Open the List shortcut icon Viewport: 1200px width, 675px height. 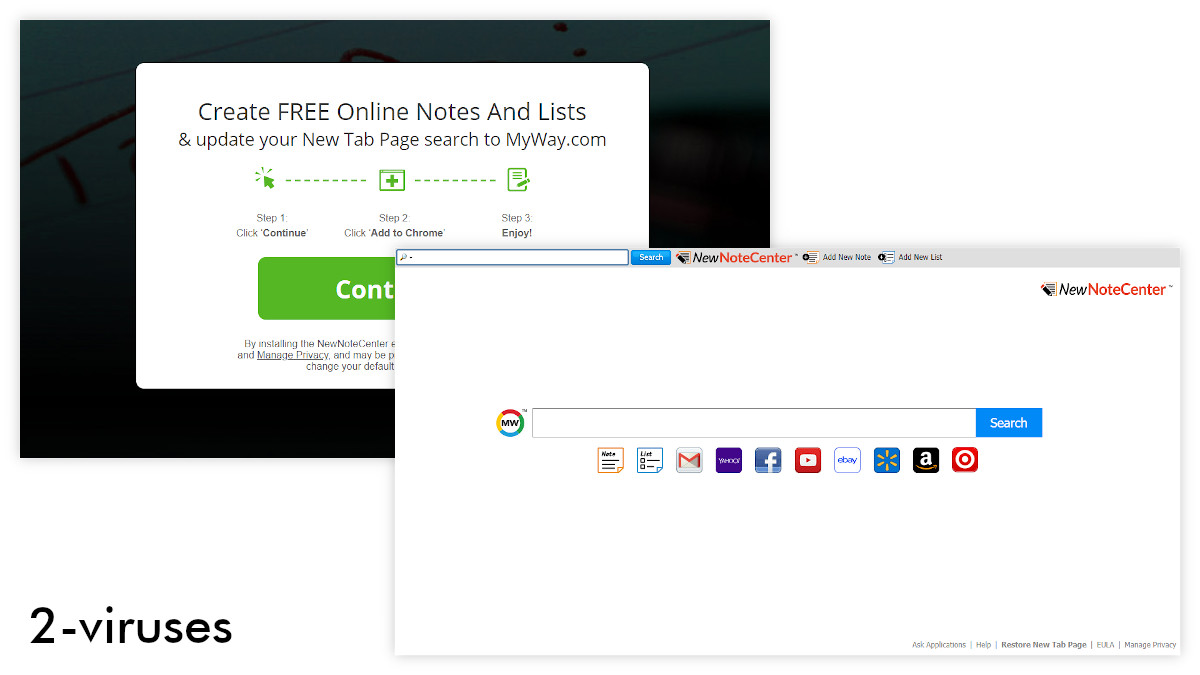[x=649, y=460]
